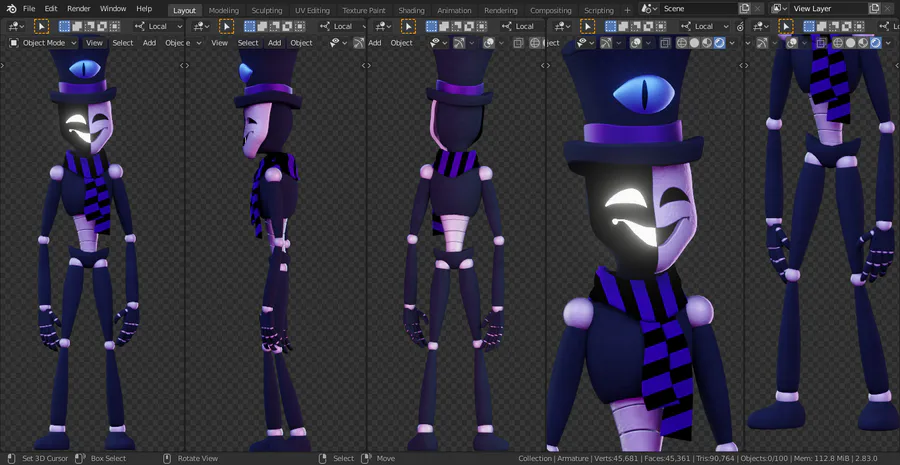The image size is (900, 465).
Task: Choose 'extend selection' mode icon in leftmost viewport header
Action: (76, 26)
